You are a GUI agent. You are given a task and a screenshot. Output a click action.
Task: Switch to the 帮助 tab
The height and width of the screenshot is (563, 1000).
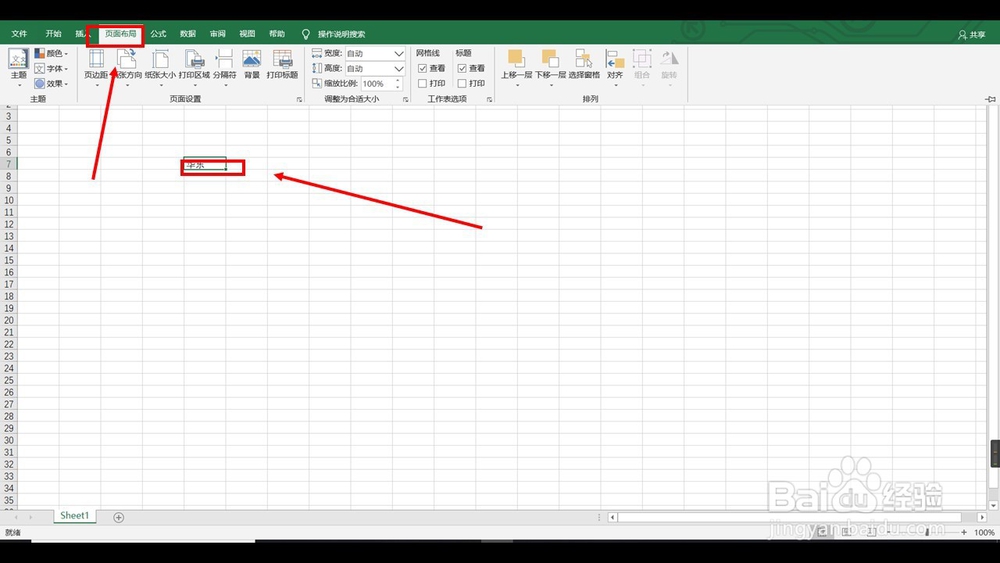(277, 34)
